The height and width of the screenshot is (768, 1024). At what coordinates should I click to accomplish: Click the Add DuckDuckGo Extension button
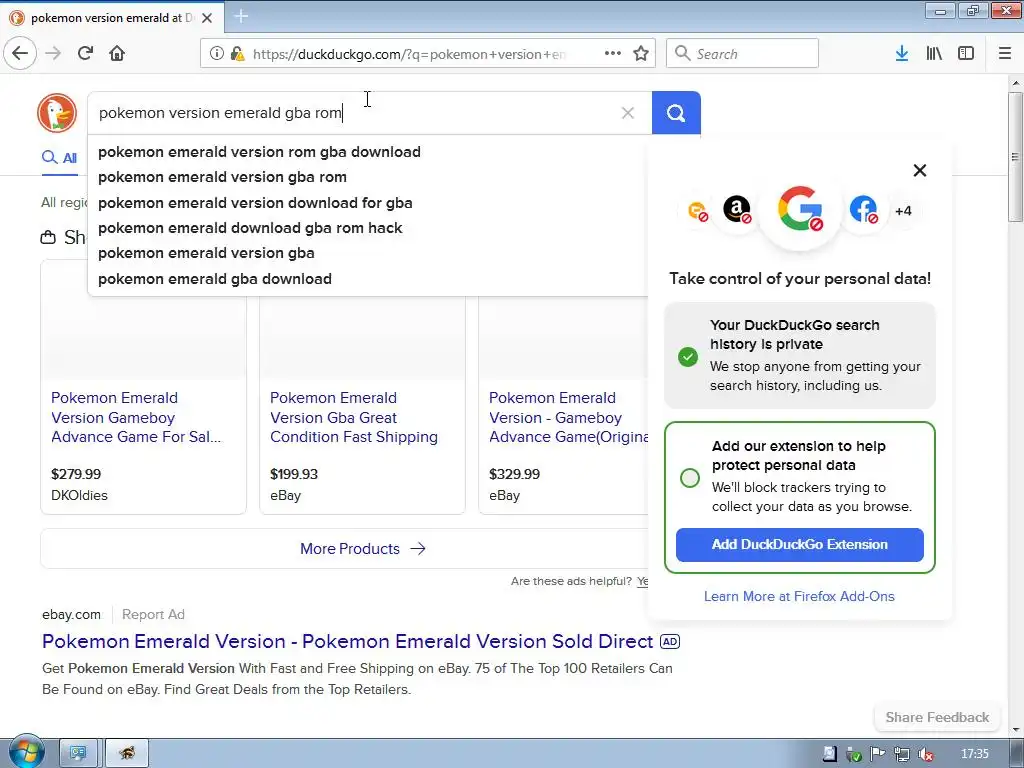tap(799, 545)
